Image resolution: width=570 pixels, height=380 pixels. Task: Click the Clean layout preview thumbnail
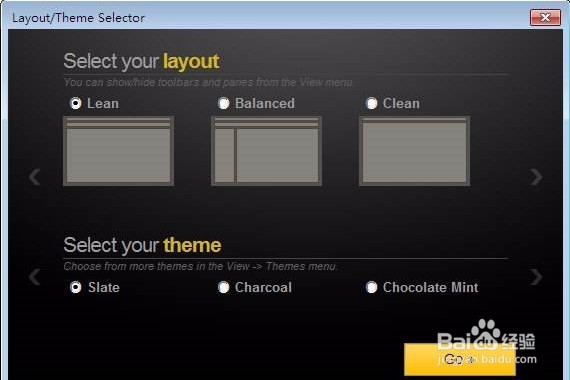414,151
